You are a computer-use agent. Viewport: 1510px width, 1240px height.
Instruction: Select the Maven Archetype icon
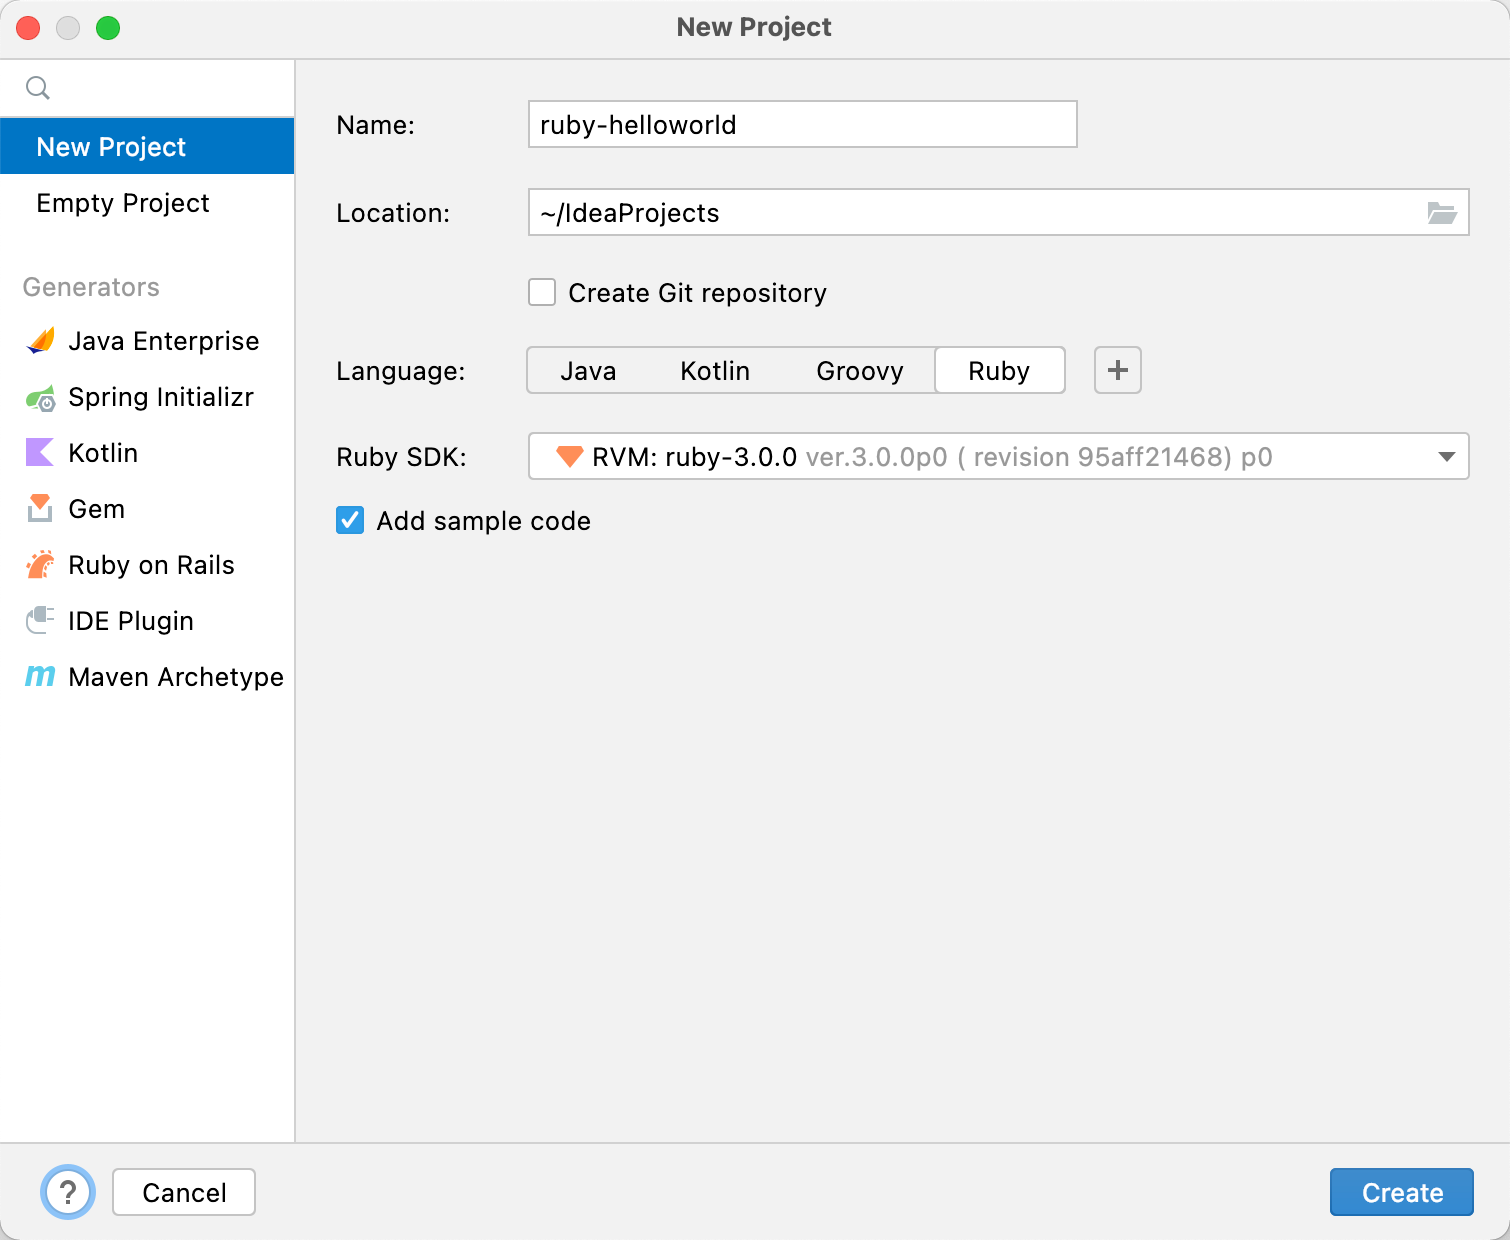pyautogui.click(x=40, y=677)
